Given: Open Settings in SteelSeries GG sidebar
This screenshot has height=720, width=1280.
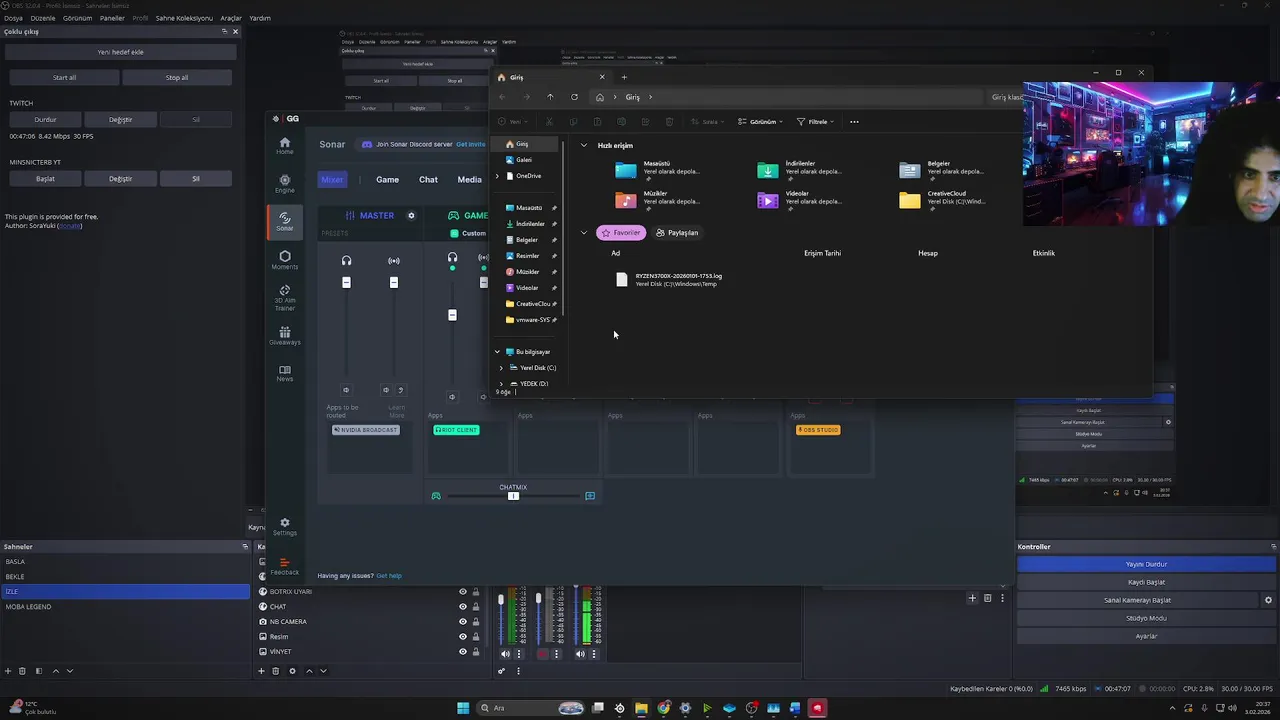Looking at the screenshot, I should pyautogui.click(x=285, y=526).
